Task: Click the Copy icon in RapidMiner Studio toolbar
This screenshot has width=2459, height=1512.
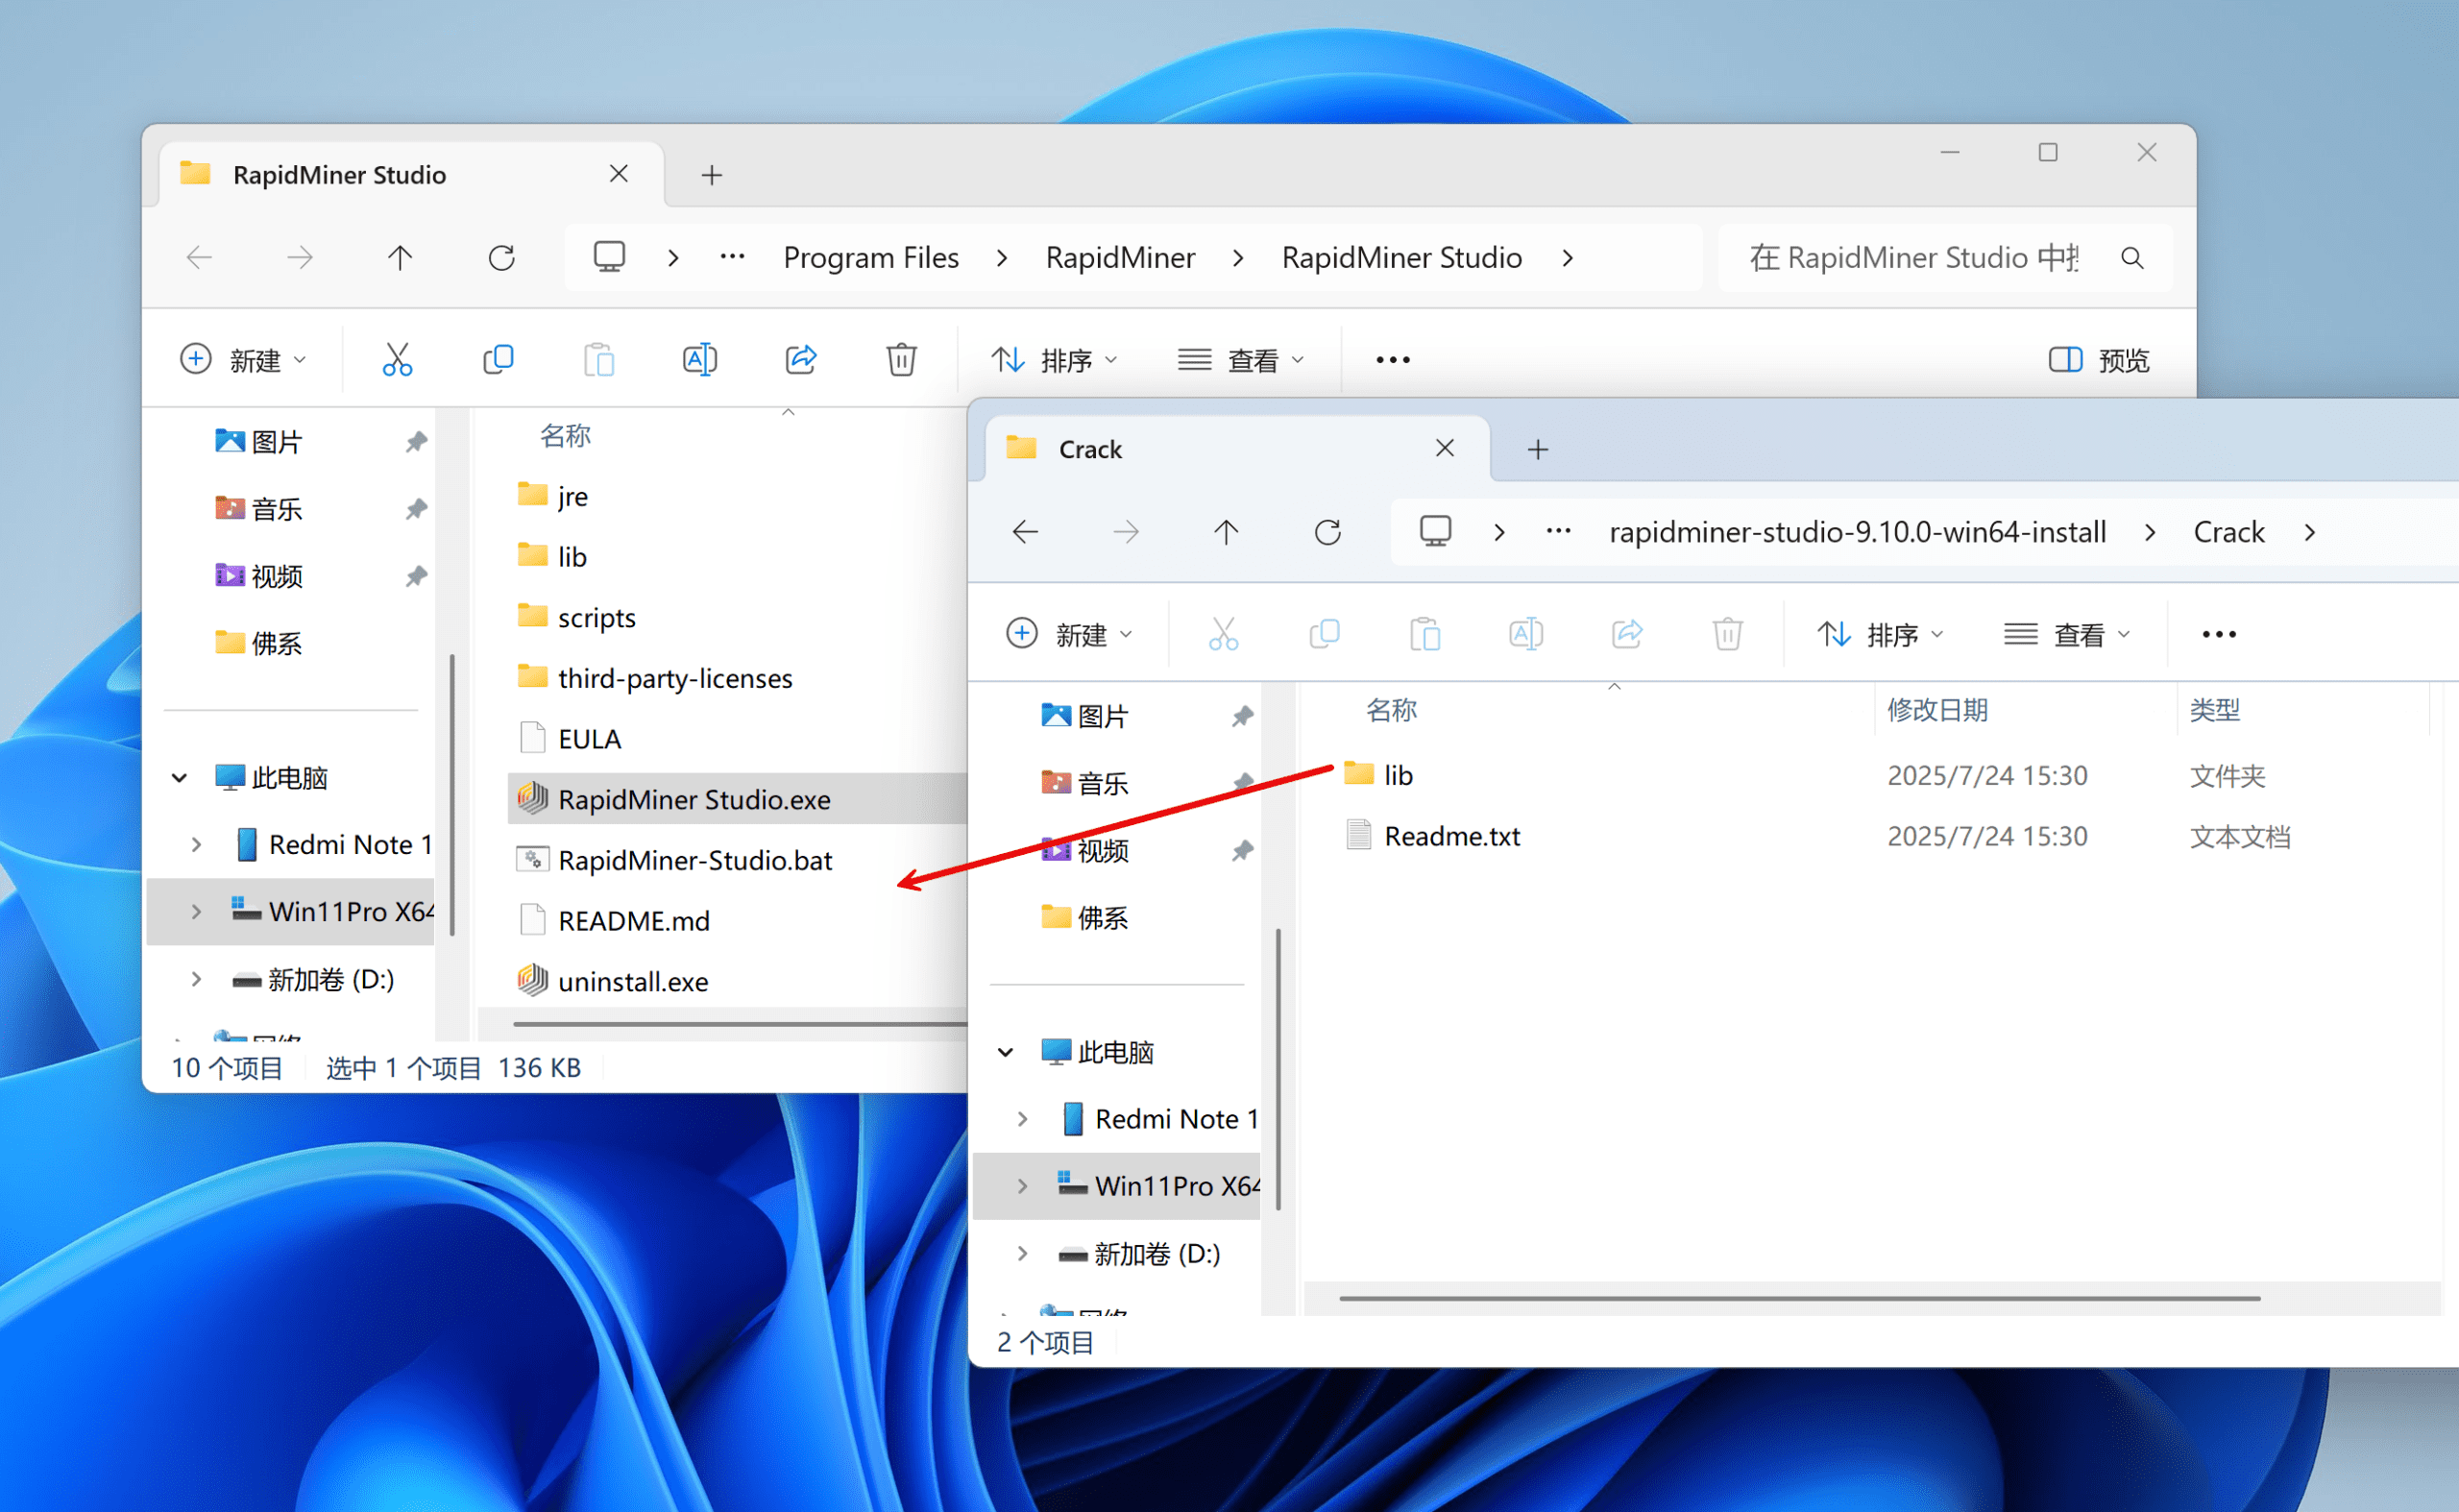Action: click(498, 359)
